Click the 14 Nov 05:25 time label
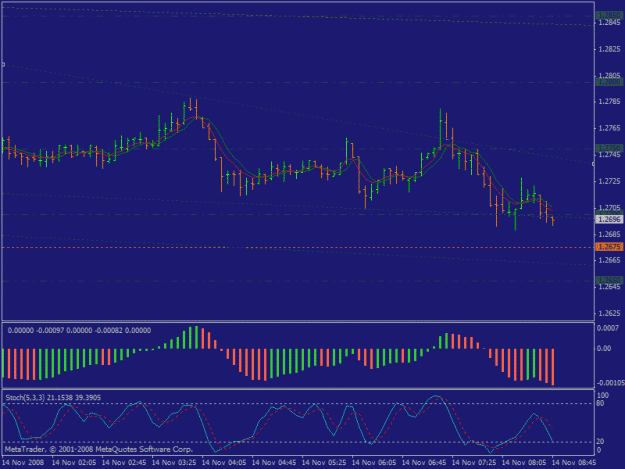 (324, 463)
